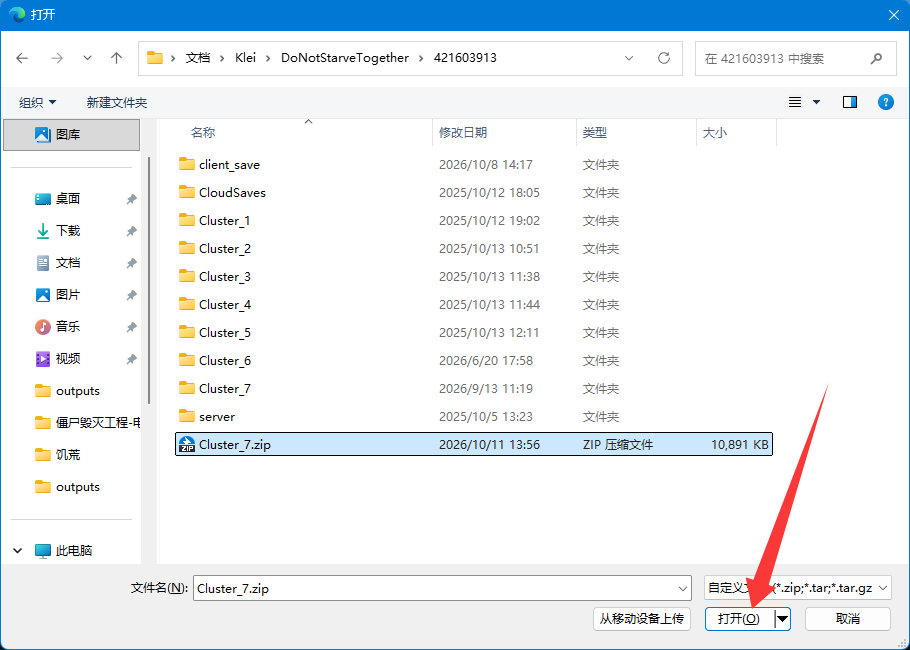Open Documents (文档) in the sidebar
910x650 pixels.
[68, 263]
